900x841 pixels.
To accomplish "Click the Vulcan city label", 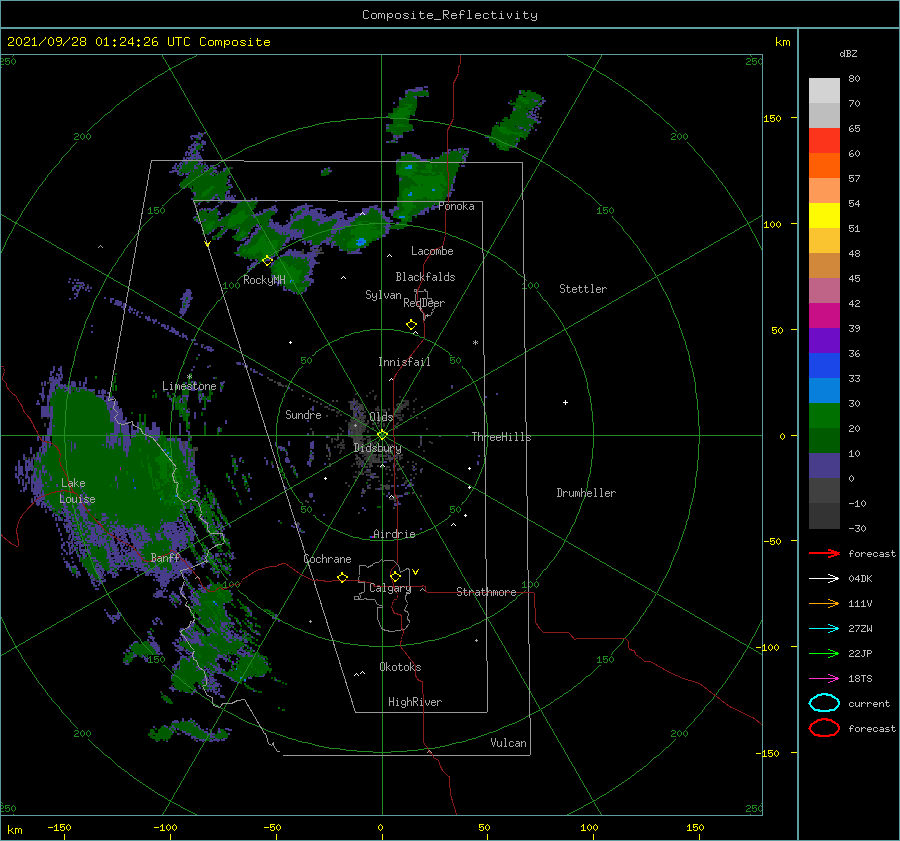I will pyautogui.click(x=509, y=743).
